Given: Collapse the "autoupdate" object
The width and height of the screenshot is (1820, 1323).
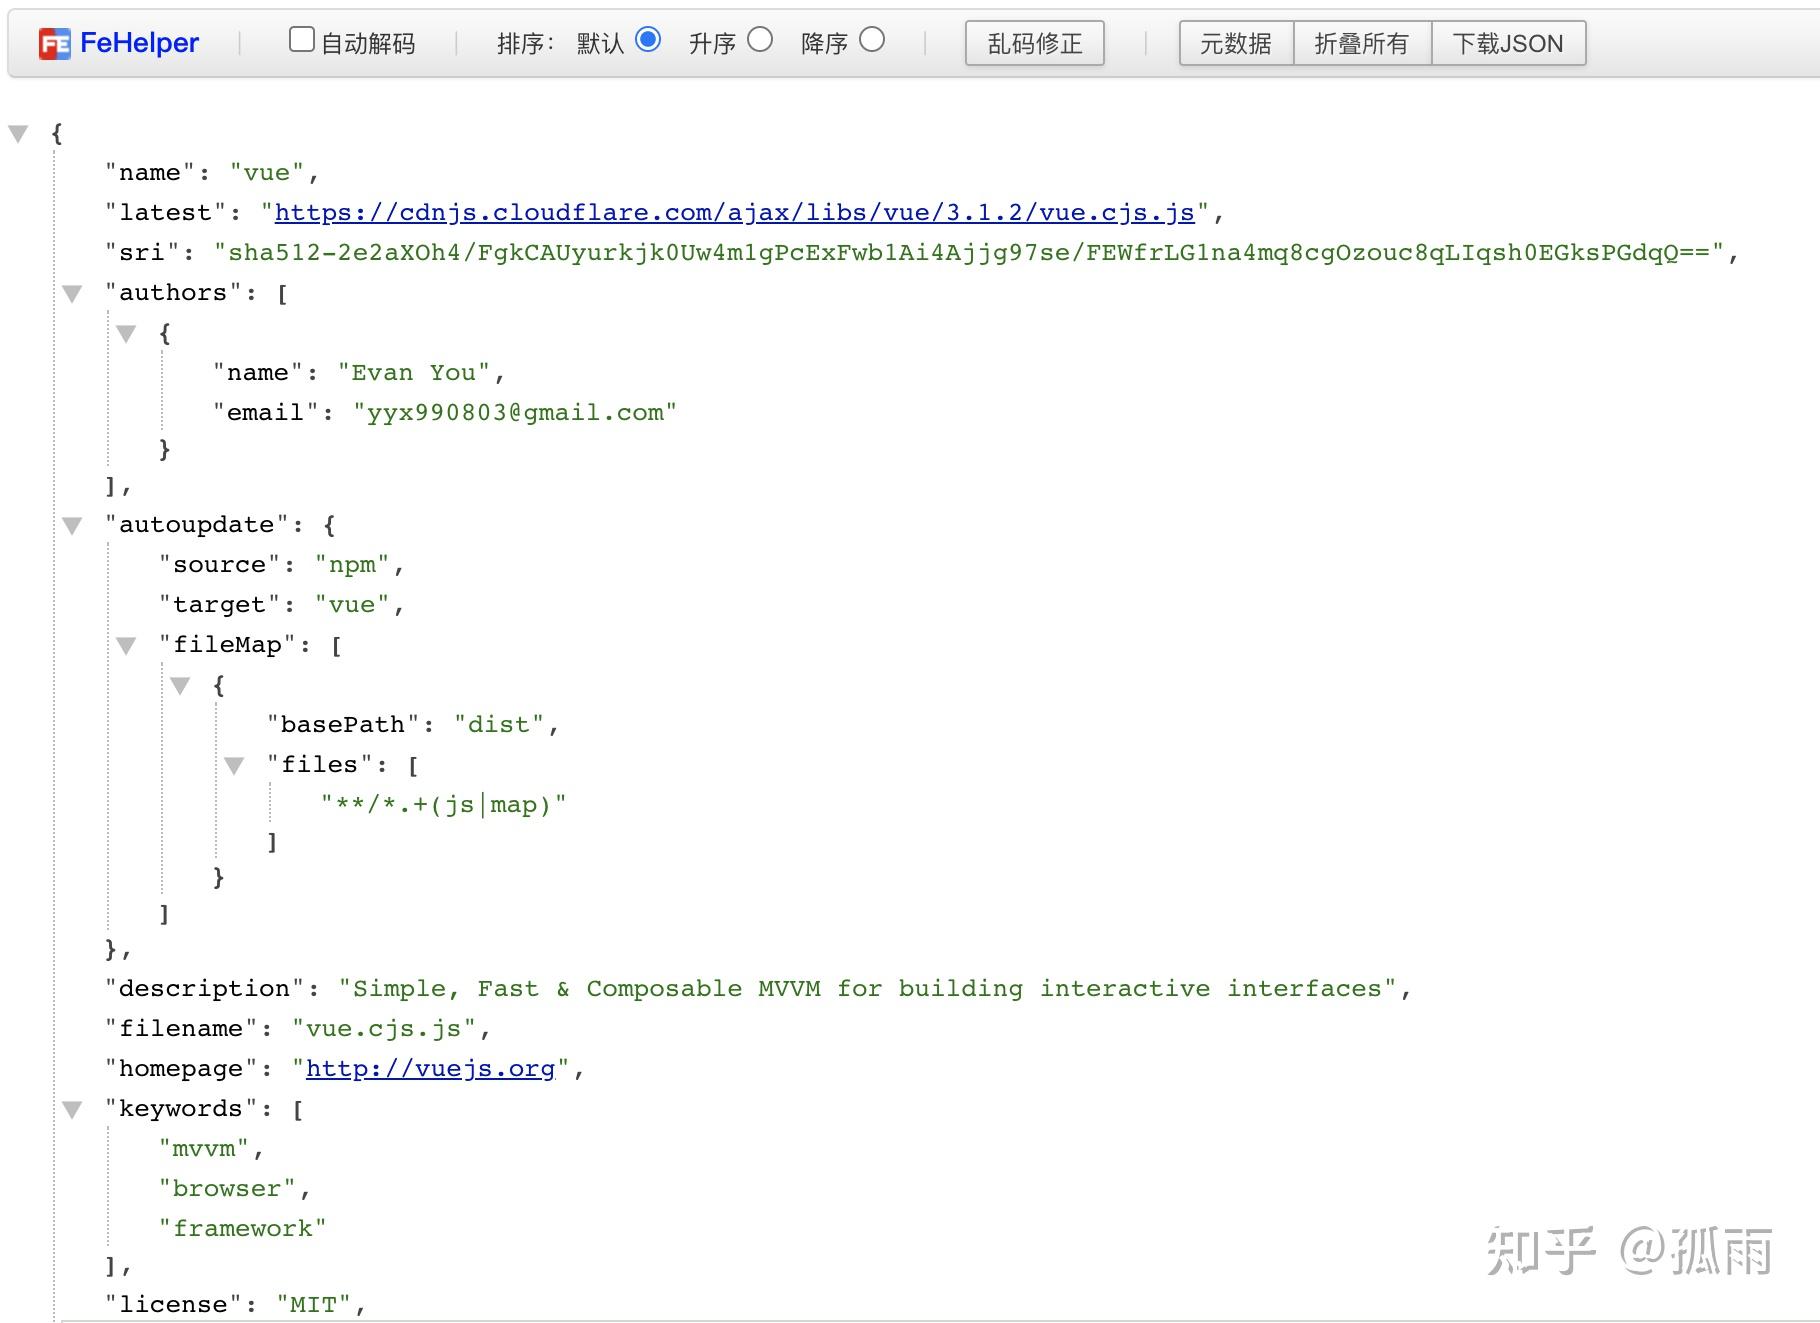Looking at the screenshot, I should (72, 526).
